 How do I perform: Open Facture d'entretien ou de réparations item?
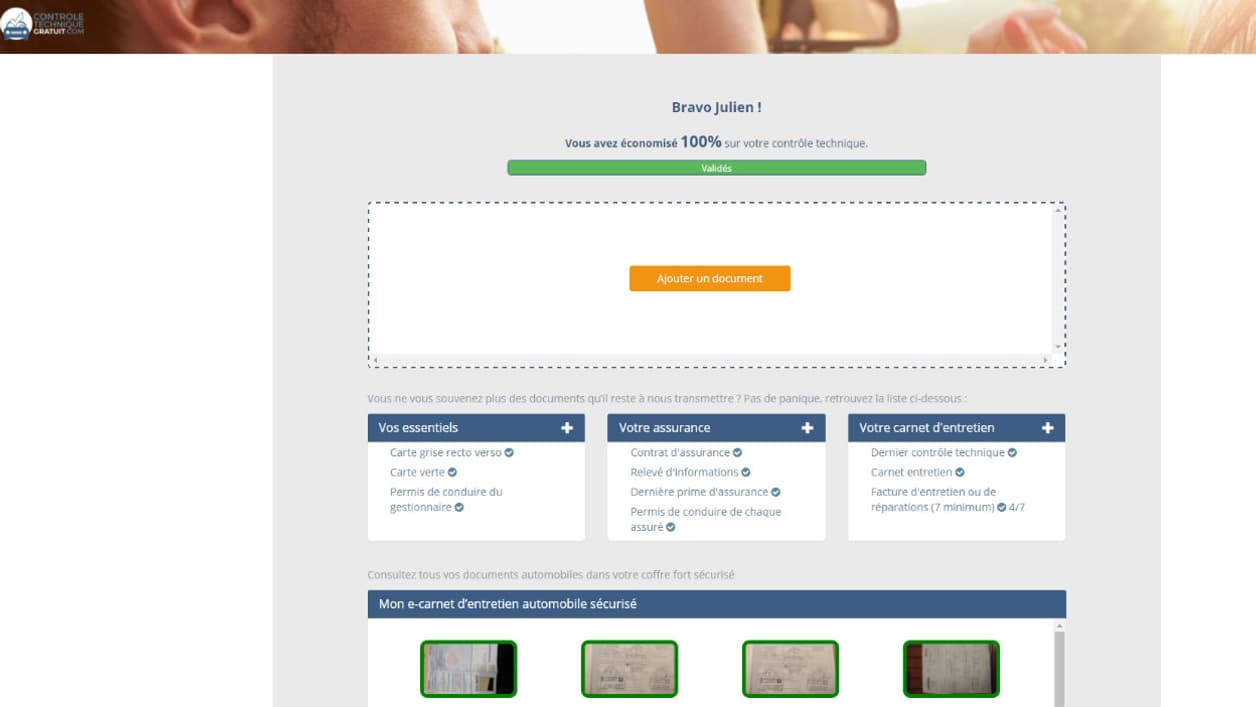coord(932,499)
